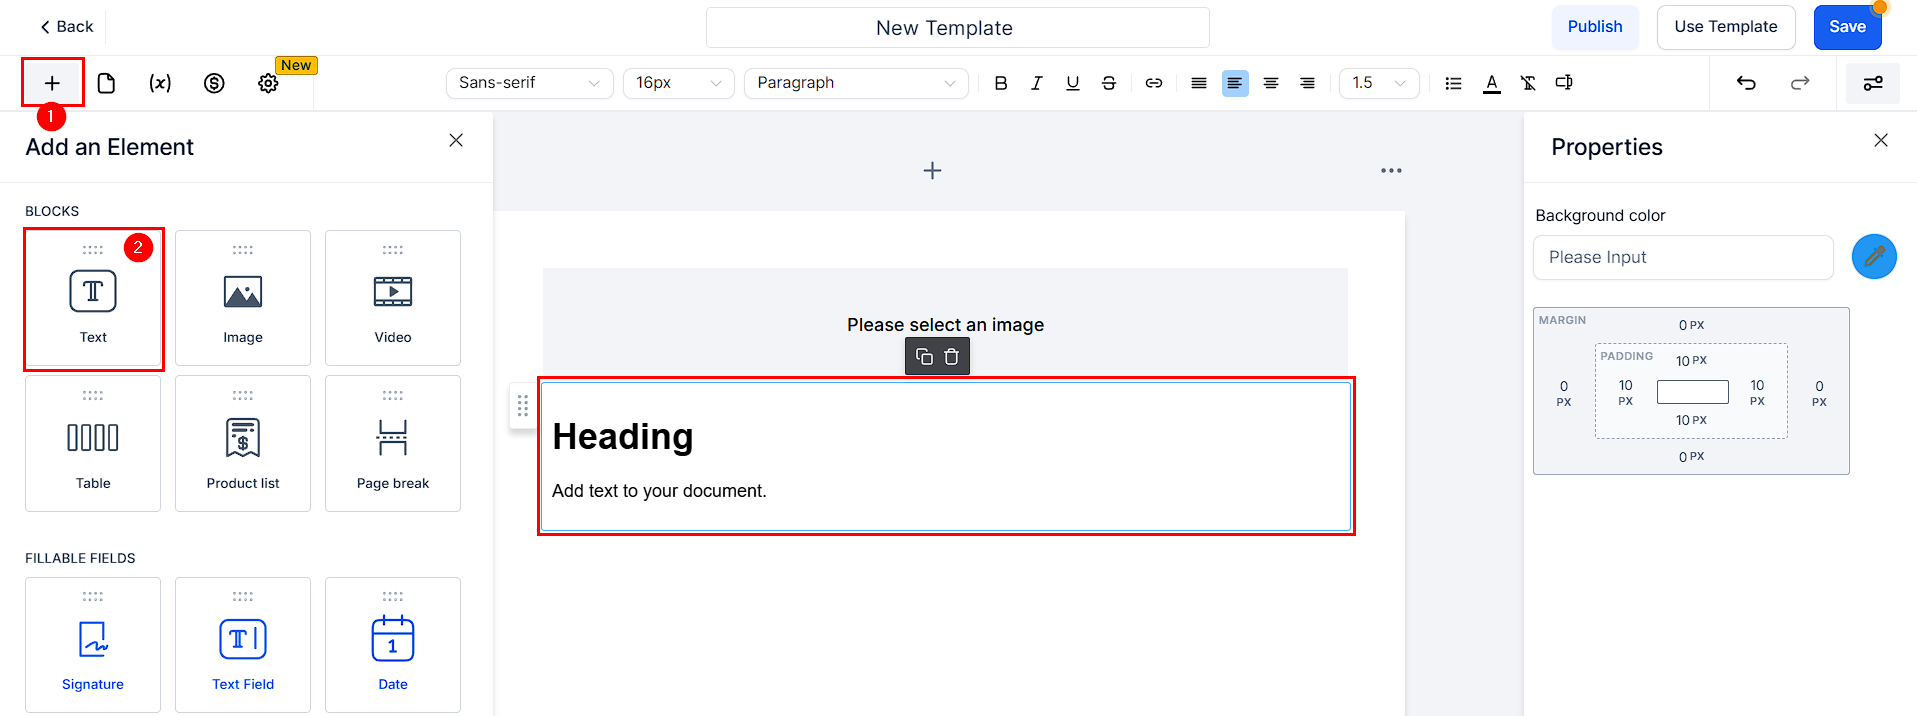This screenshot has width=1917, height=716.
Task: Go Back to previous page
Action: pyautogui.click(x=66, y=27)
